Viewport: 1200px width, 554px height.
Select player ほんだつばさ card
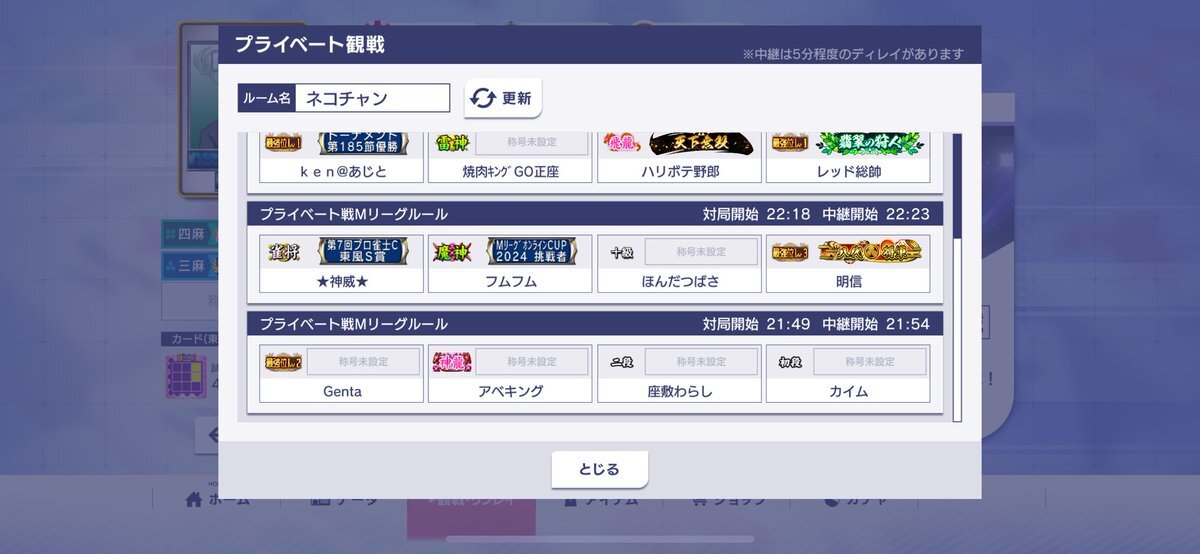tap(680, 264)
